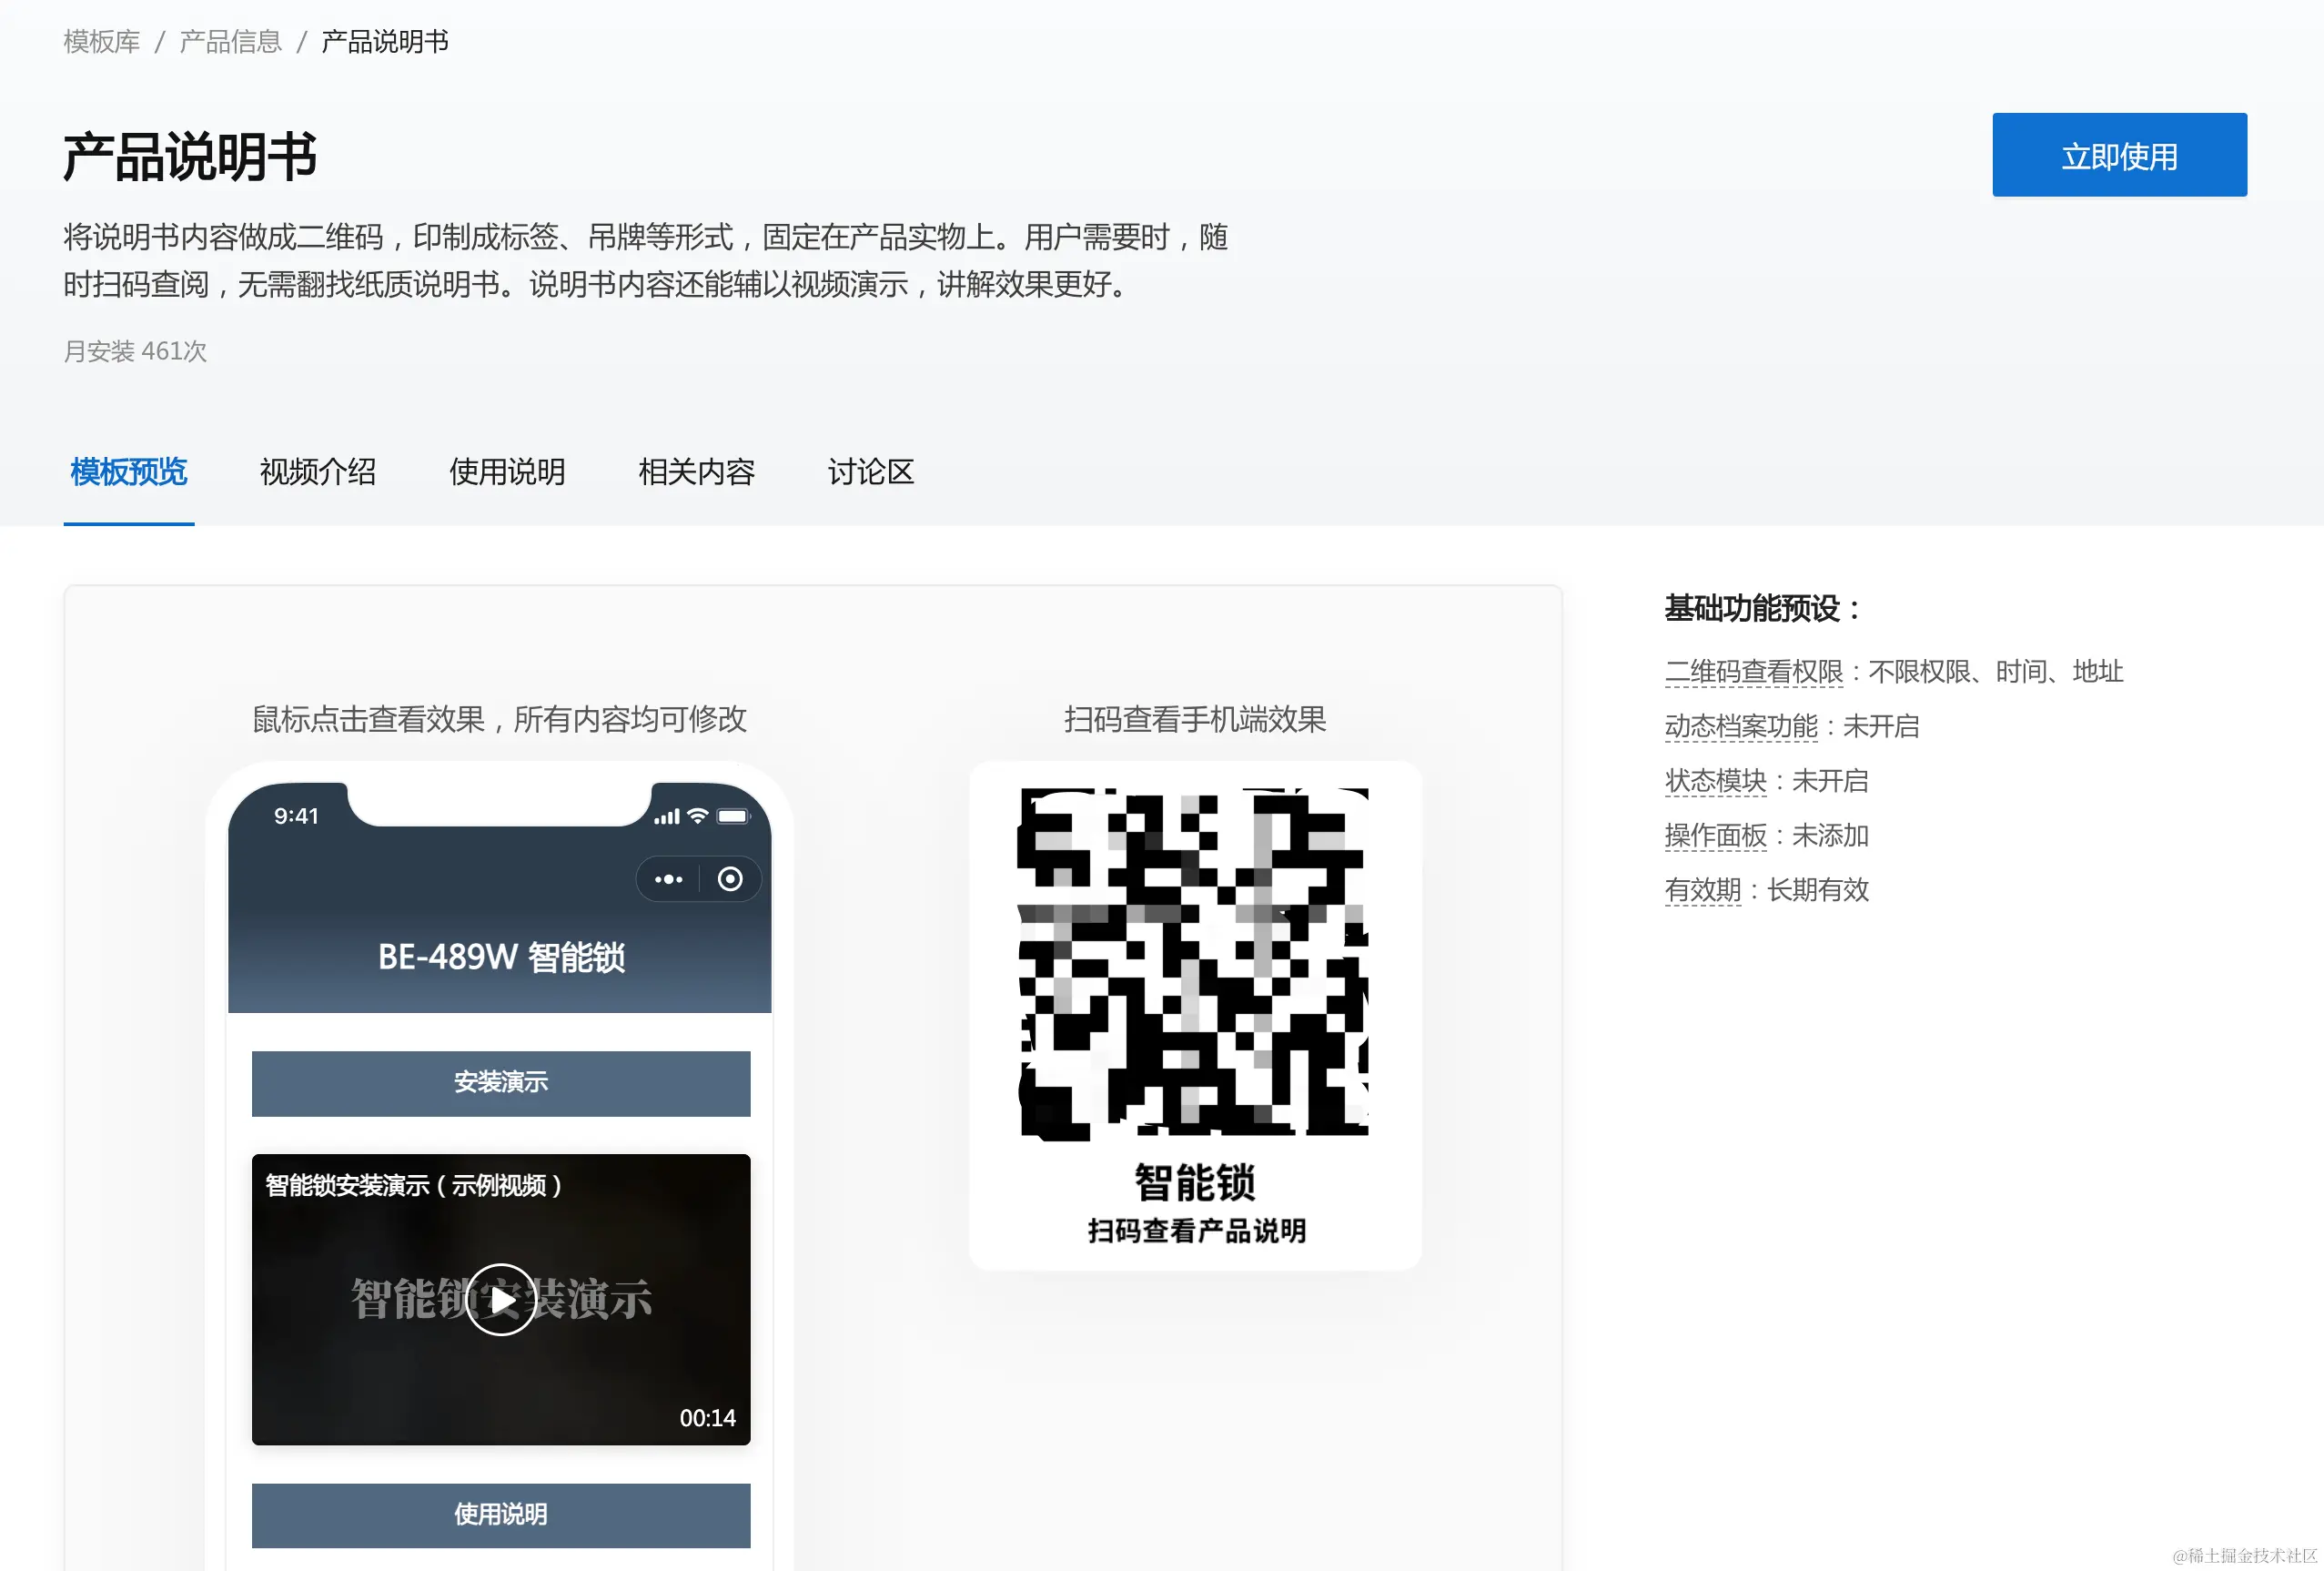Open the 讨论区 tab
2324x1571 pixels.
click(871, 472)
